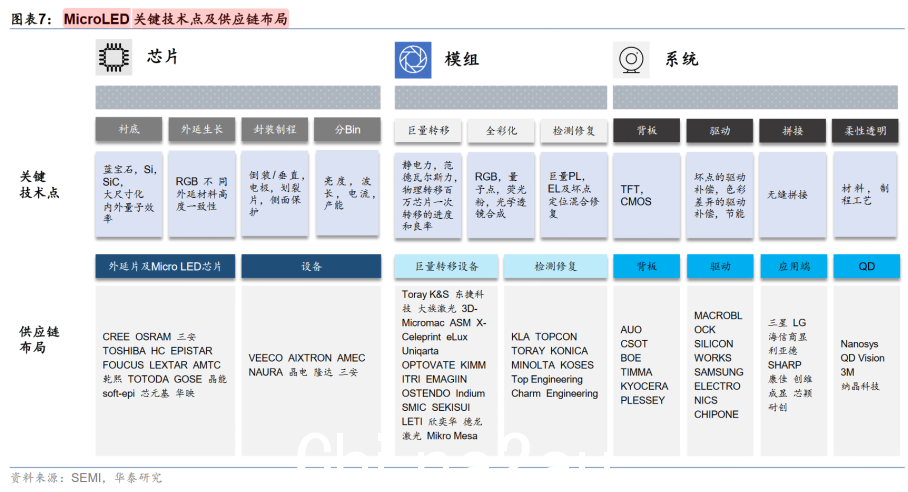Select the 分Bin header box
The width and height of the screenshot is (908, 492).
click(347, 130)
